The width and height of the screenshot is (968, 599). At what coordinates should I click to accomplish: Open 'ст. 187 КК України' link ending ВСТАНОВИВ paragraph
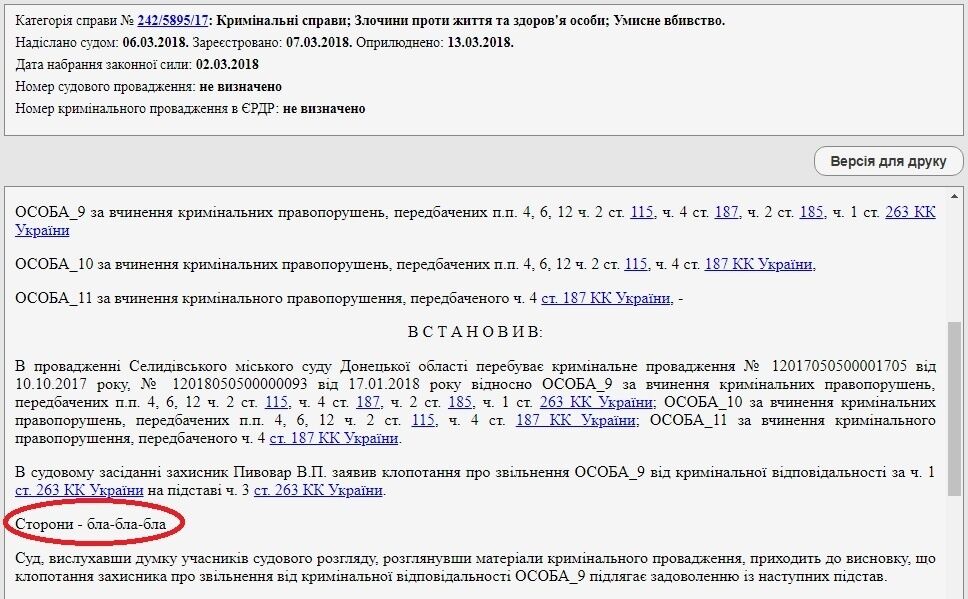click(x=334, y=438)
